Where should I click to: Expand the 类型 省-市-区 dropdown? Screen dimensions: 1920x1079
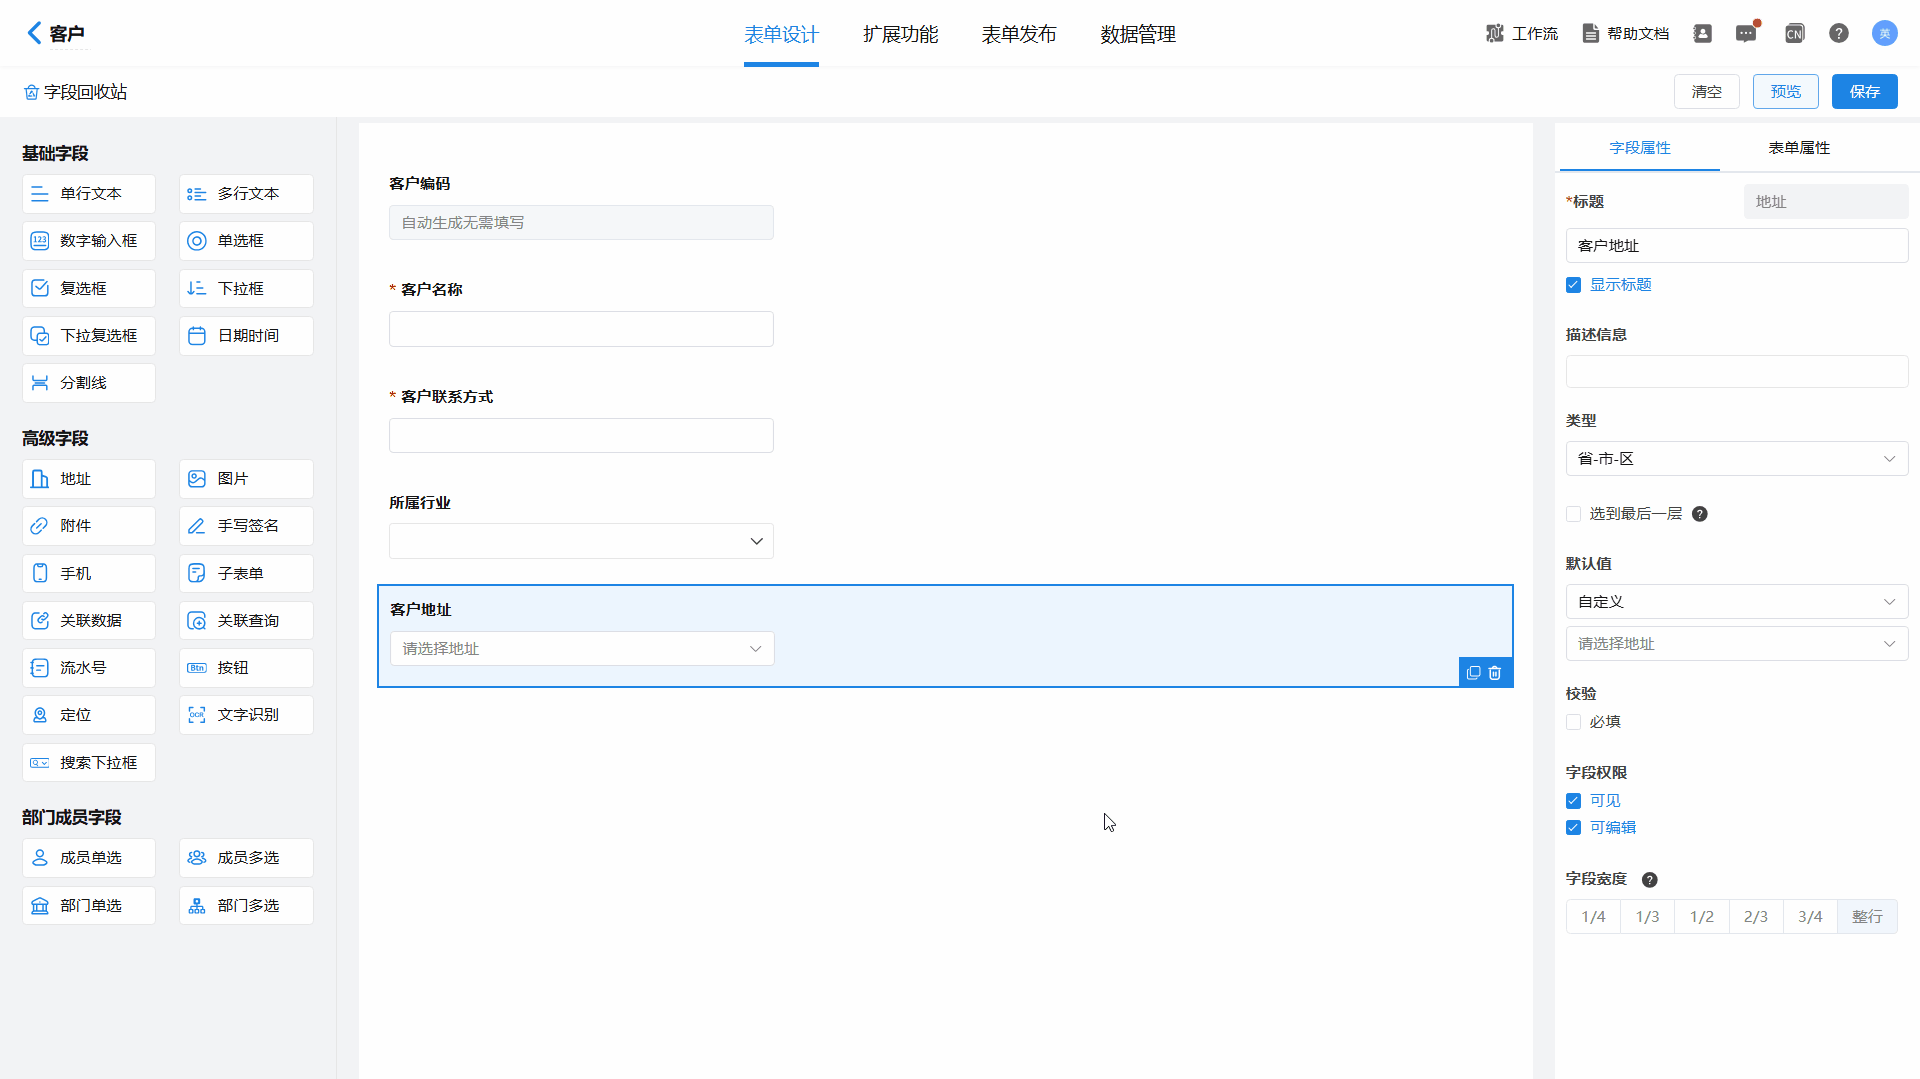1736,459
